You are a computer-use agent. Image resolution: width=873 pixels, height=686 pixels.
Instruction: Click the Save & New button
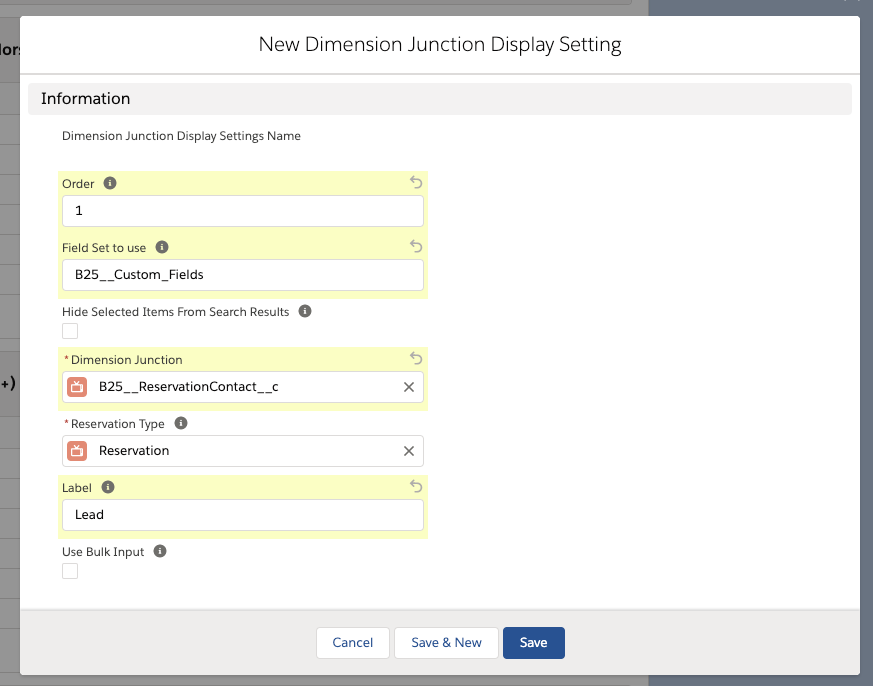pos(446,643)
